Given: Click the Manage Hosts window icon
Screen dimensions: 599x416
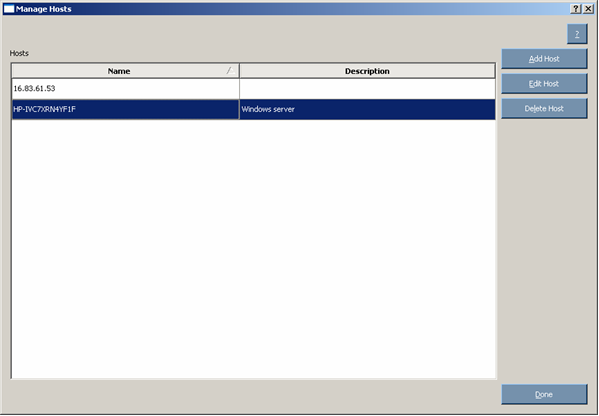Looking at the screenshot, I should (9, 9).
